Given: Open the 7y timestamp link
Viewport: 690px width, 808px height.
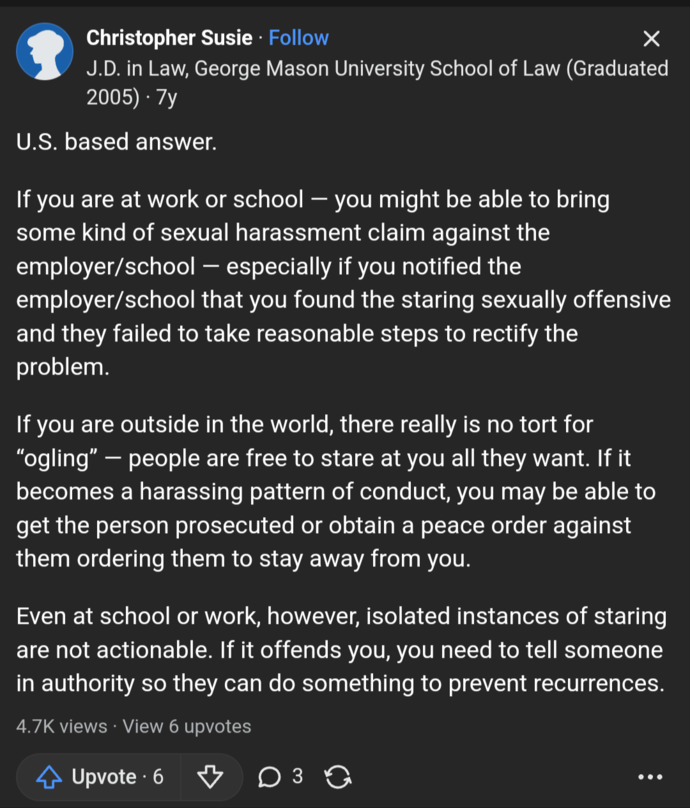Looking at the screenshot, I should (166, 97).
